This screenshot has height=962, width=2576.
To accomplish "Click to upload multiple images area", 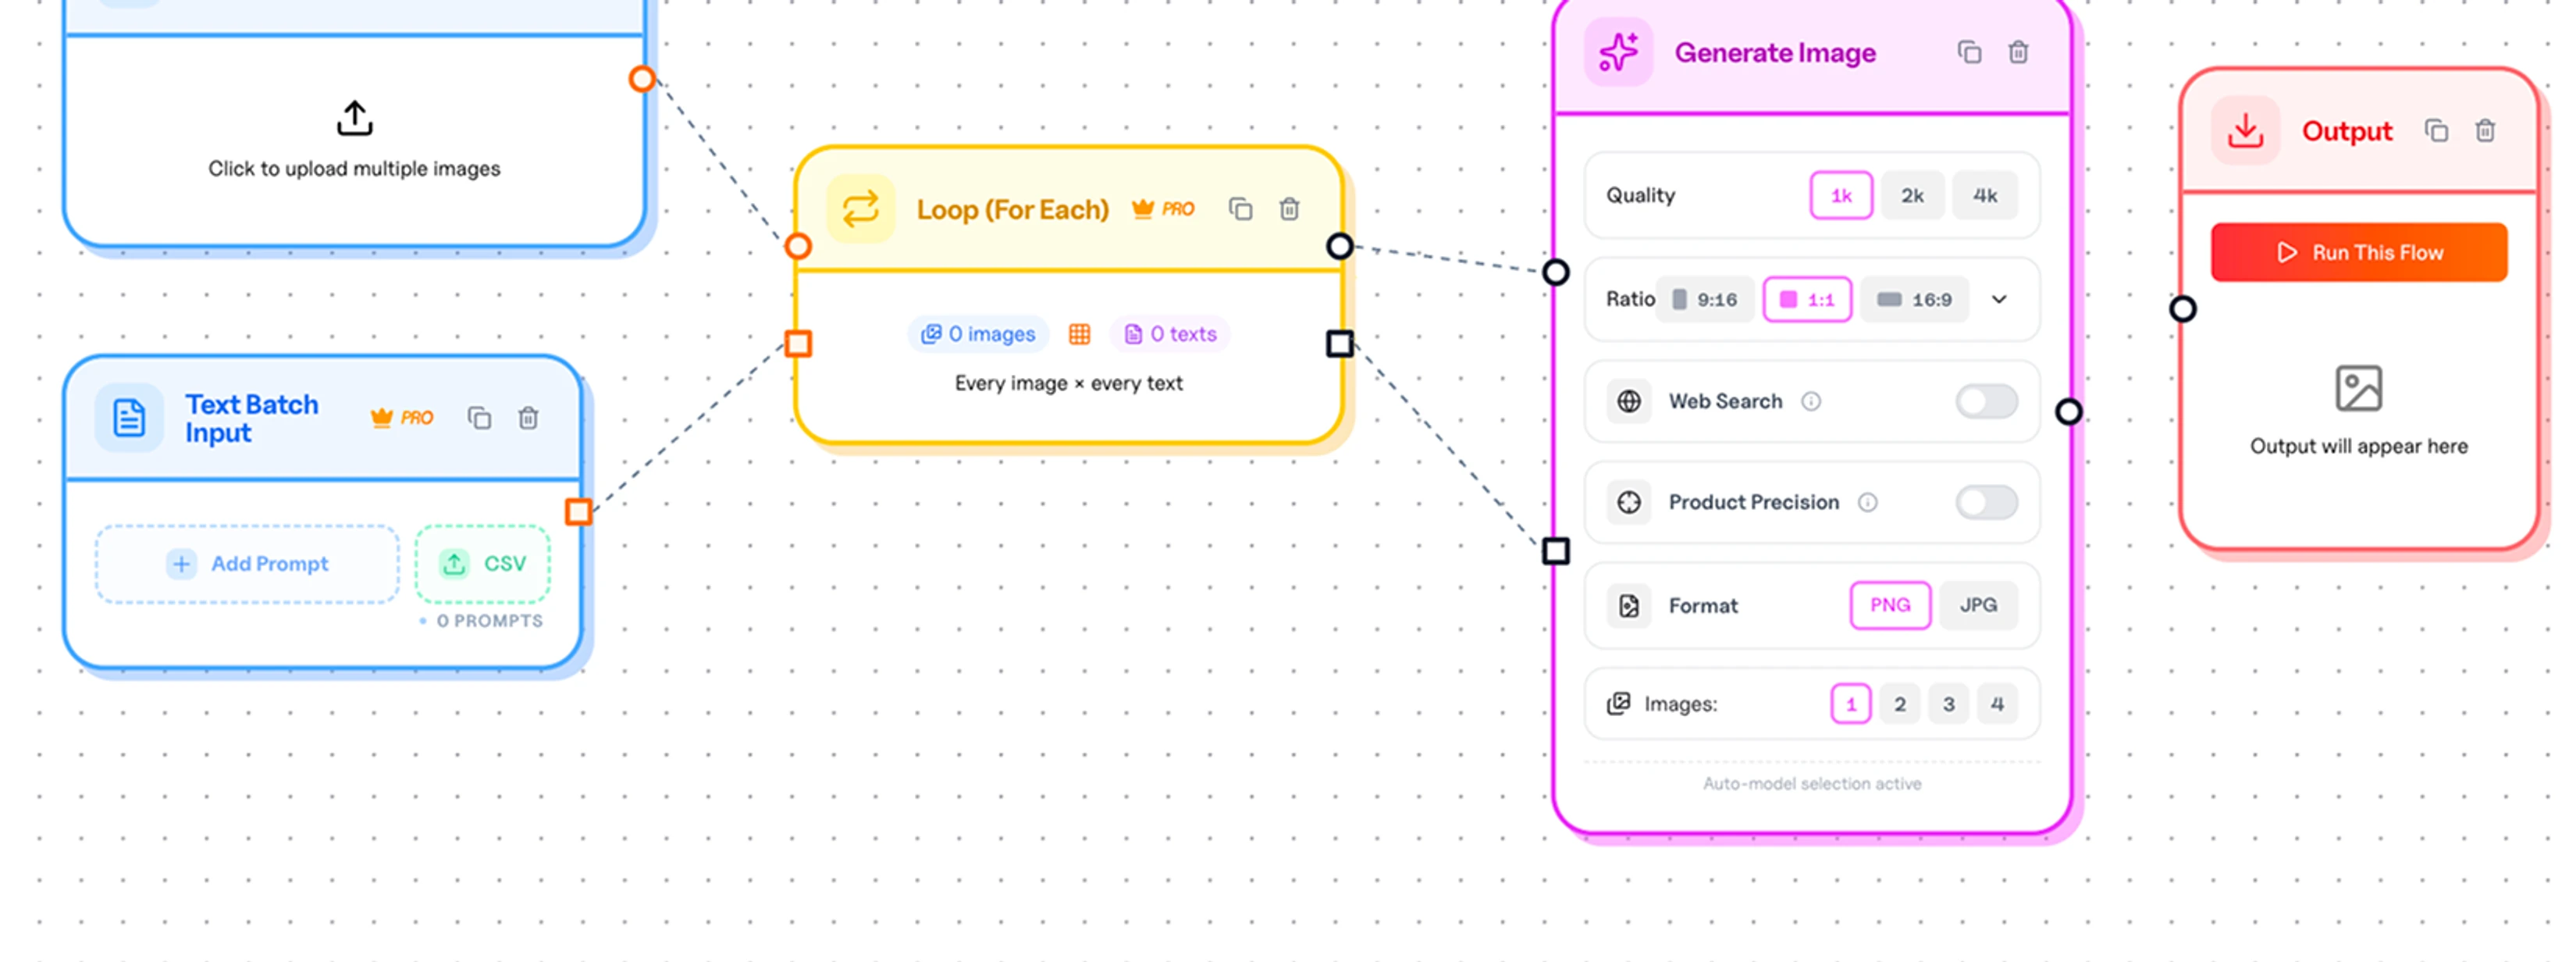I will coord(354,141).
